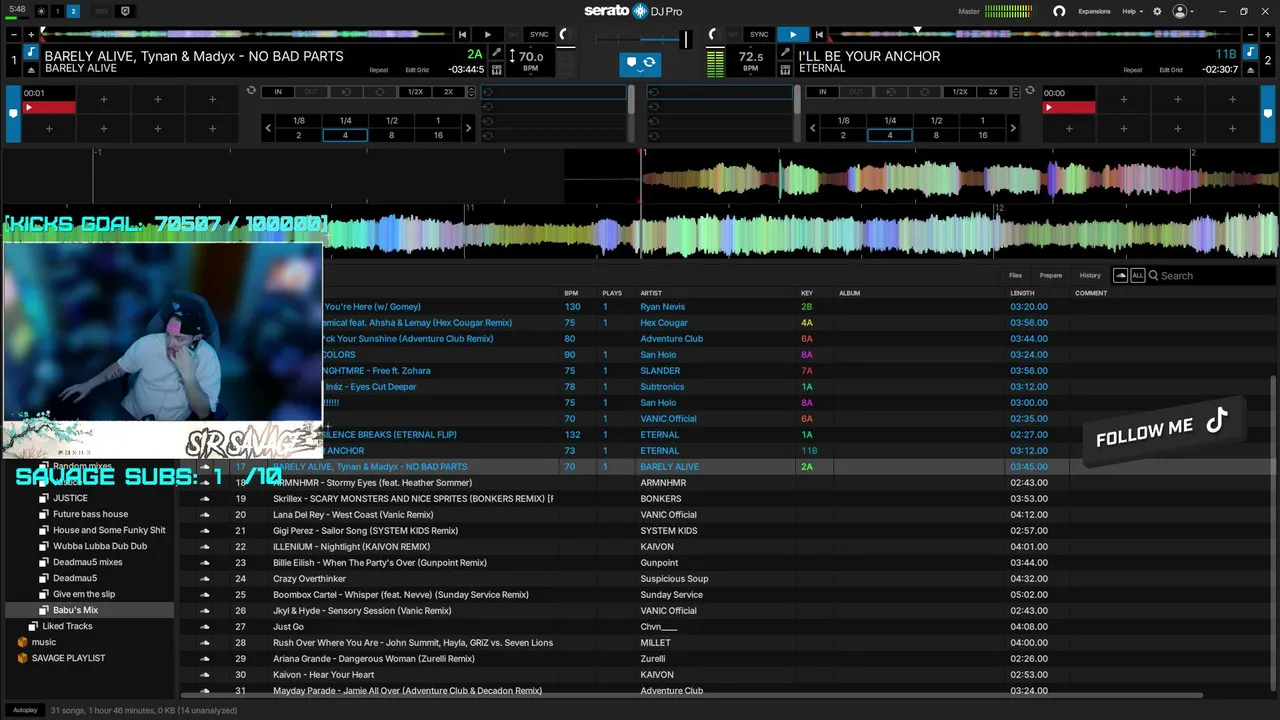Viewport: 1280px width, 720px height.
Task: Click the stems pad icon on deck 2
Action: (786, 69)
